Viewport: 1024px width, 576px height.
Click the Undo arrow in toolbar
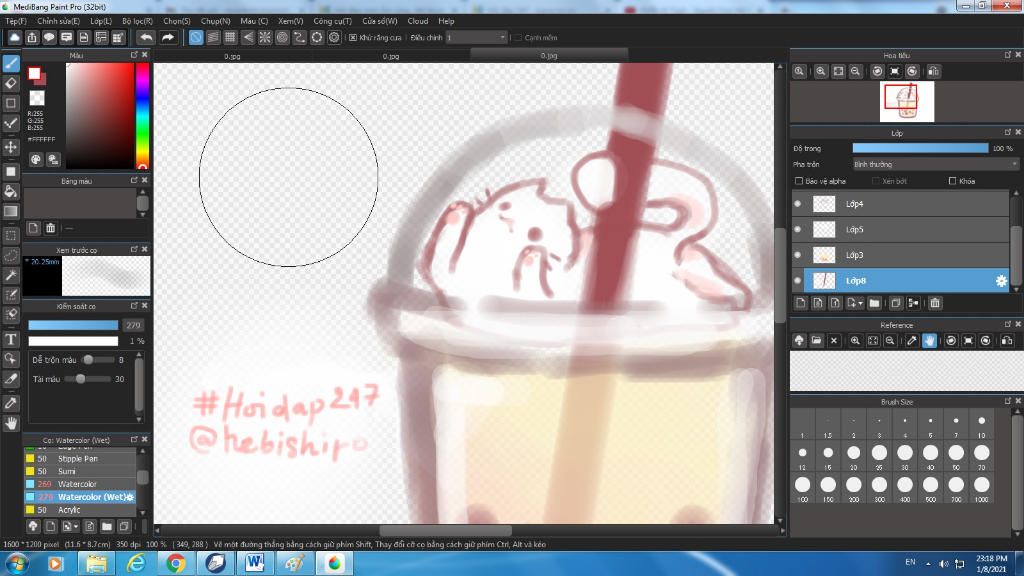pos(146,37)
